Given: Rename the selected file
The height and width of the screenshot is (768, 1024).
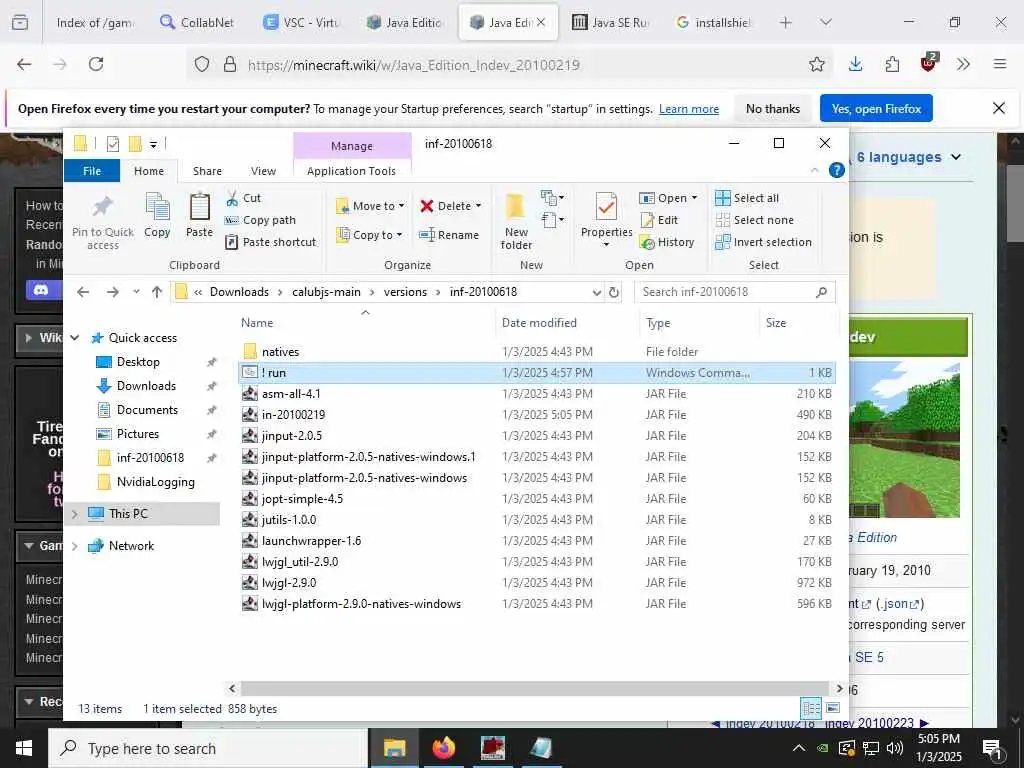Looking at the screenshot, I should coord(449,235).
